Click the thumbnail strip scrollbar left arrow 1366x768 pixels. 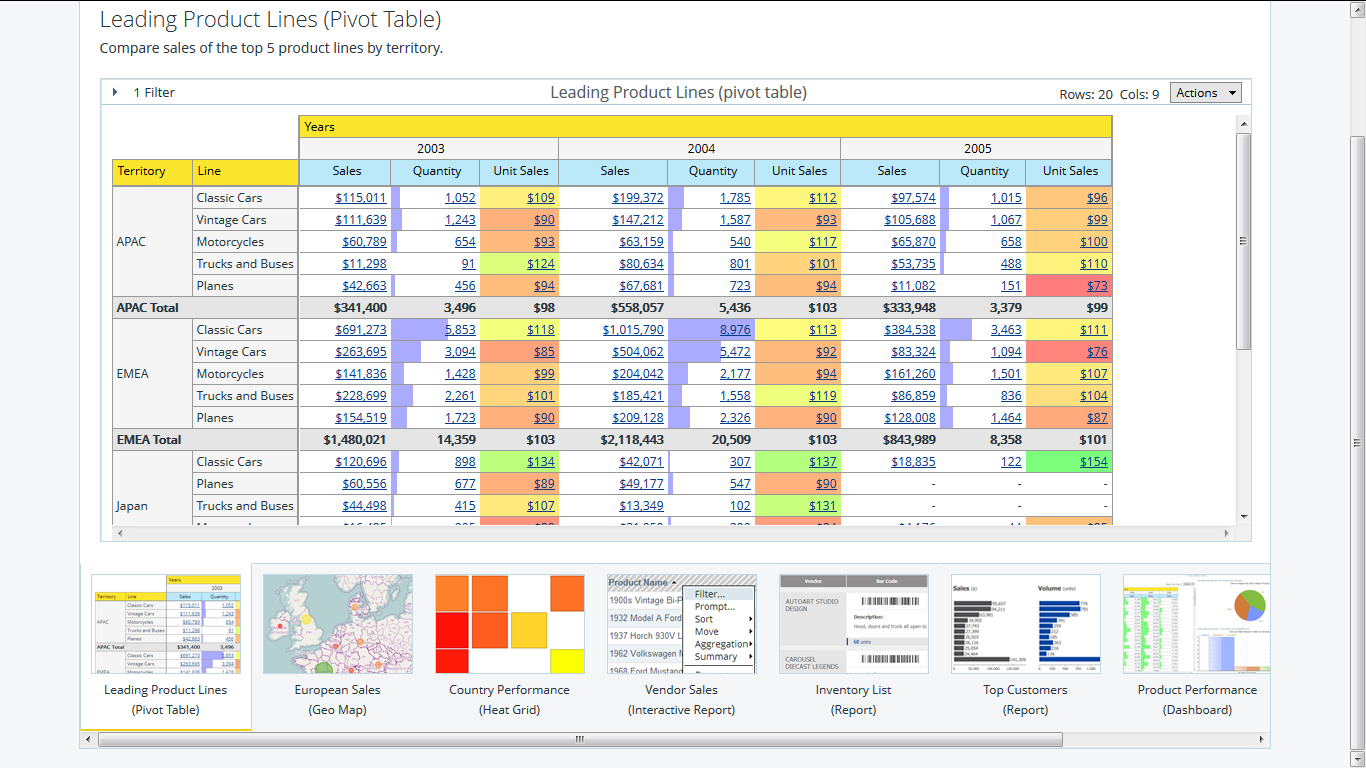coord(89,740)
